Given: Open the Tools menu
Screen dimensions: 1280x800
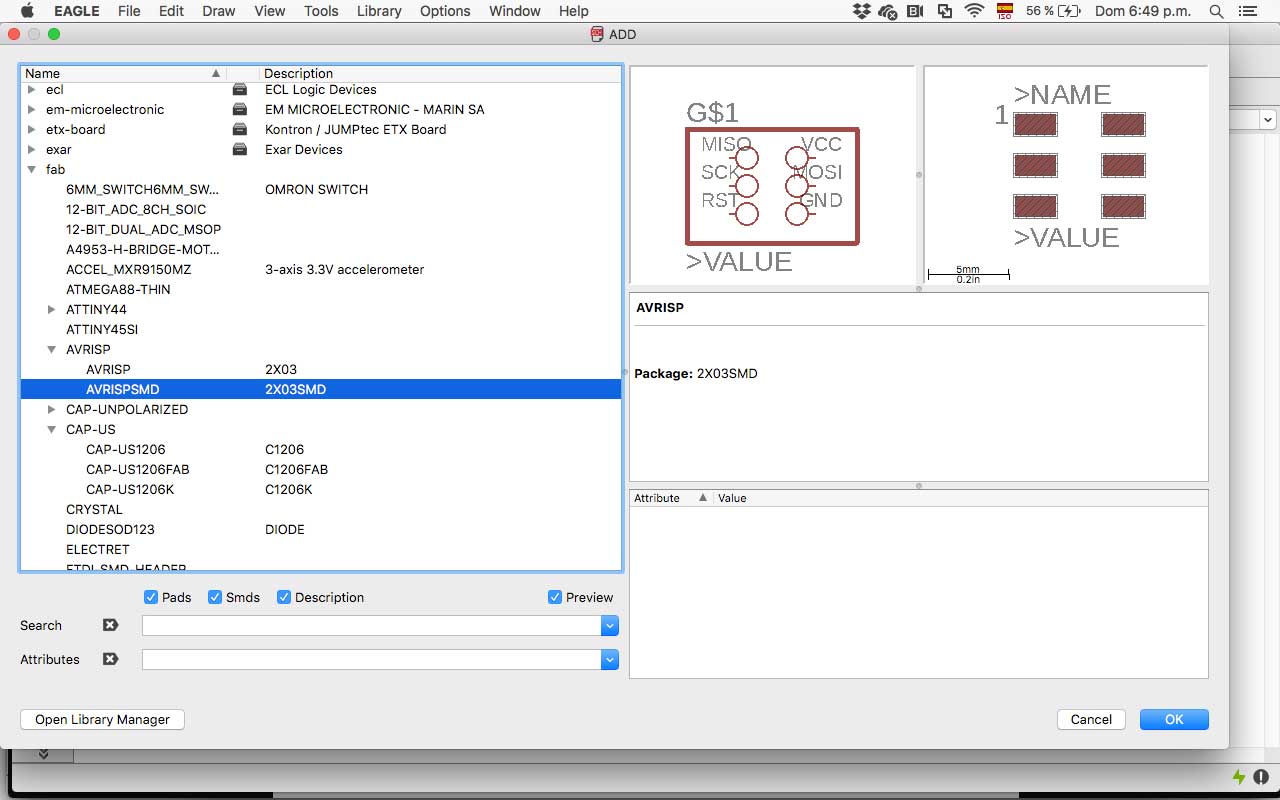Looking at the screenshot, I should (x=321, y=11).
